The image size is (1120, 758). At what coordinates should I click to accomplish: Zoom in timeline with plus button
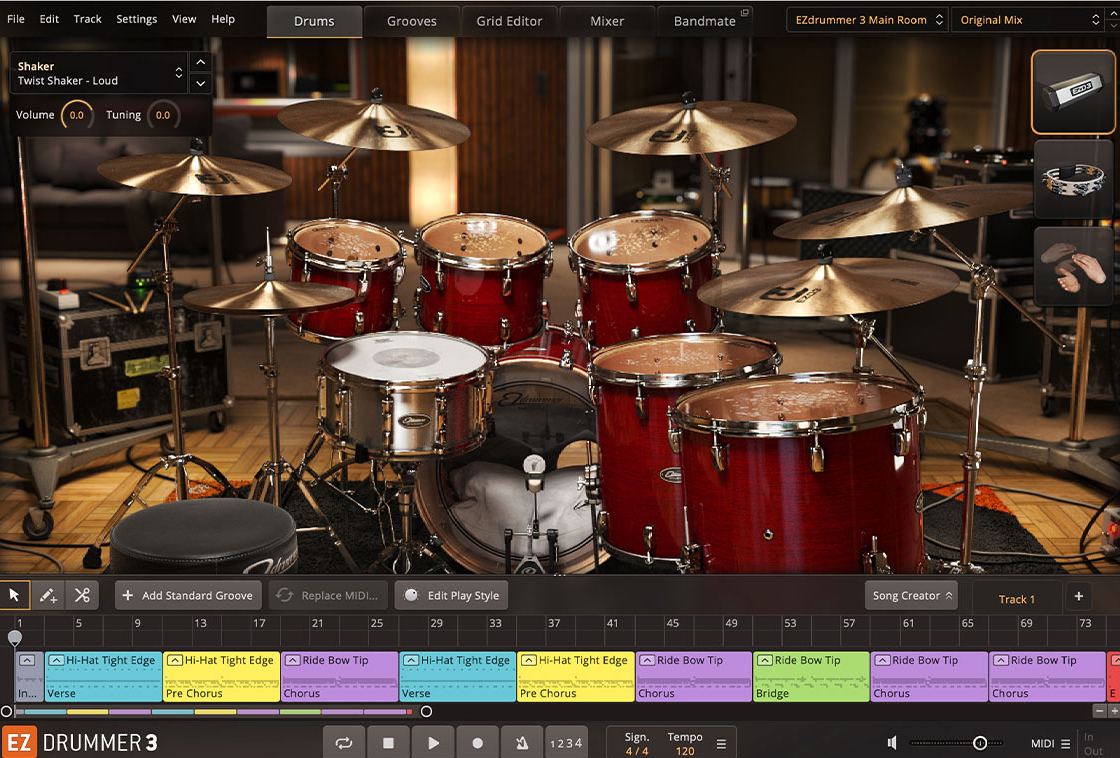click(1114, 711)
